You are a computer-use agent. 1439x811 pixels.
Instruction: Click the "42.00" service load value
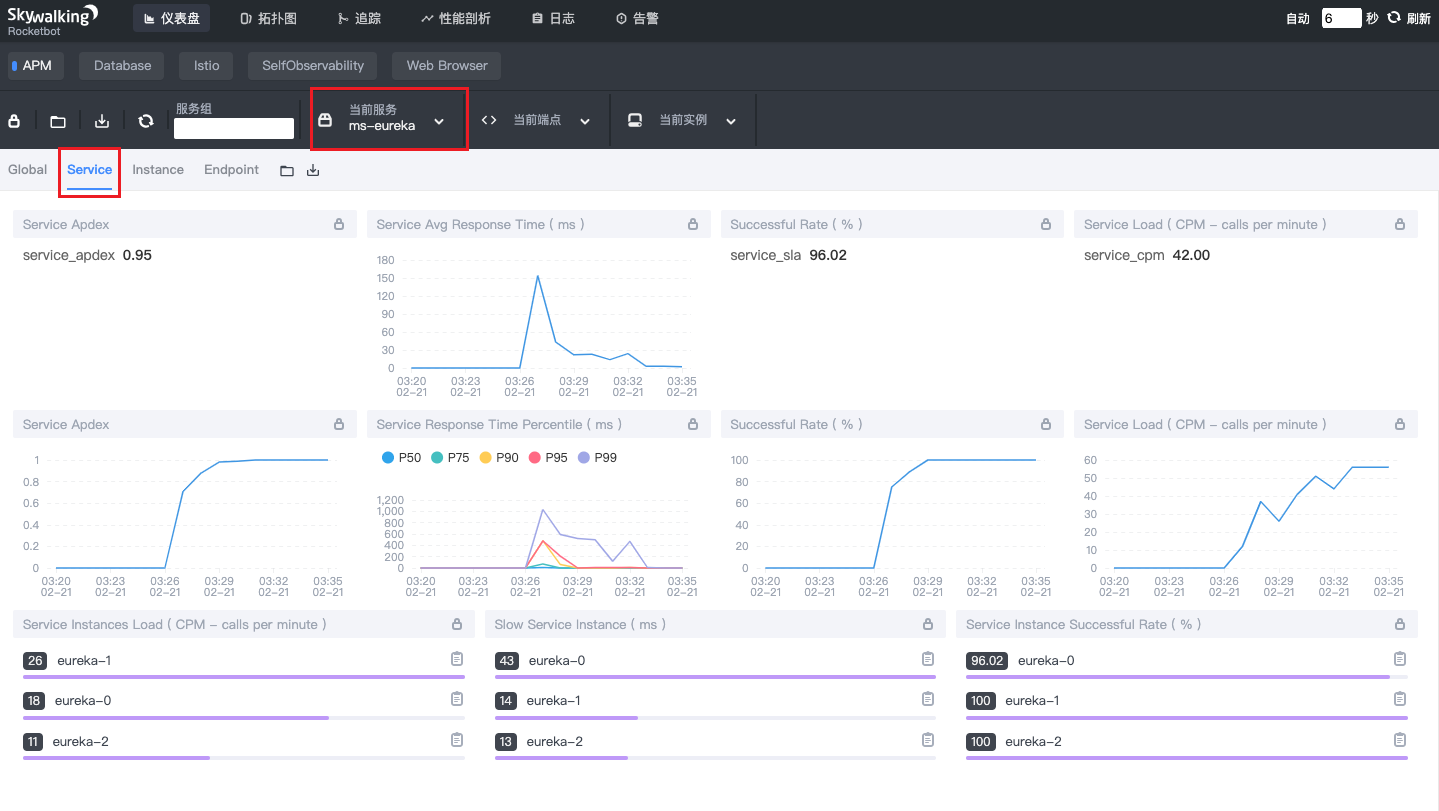(1191, 255)
